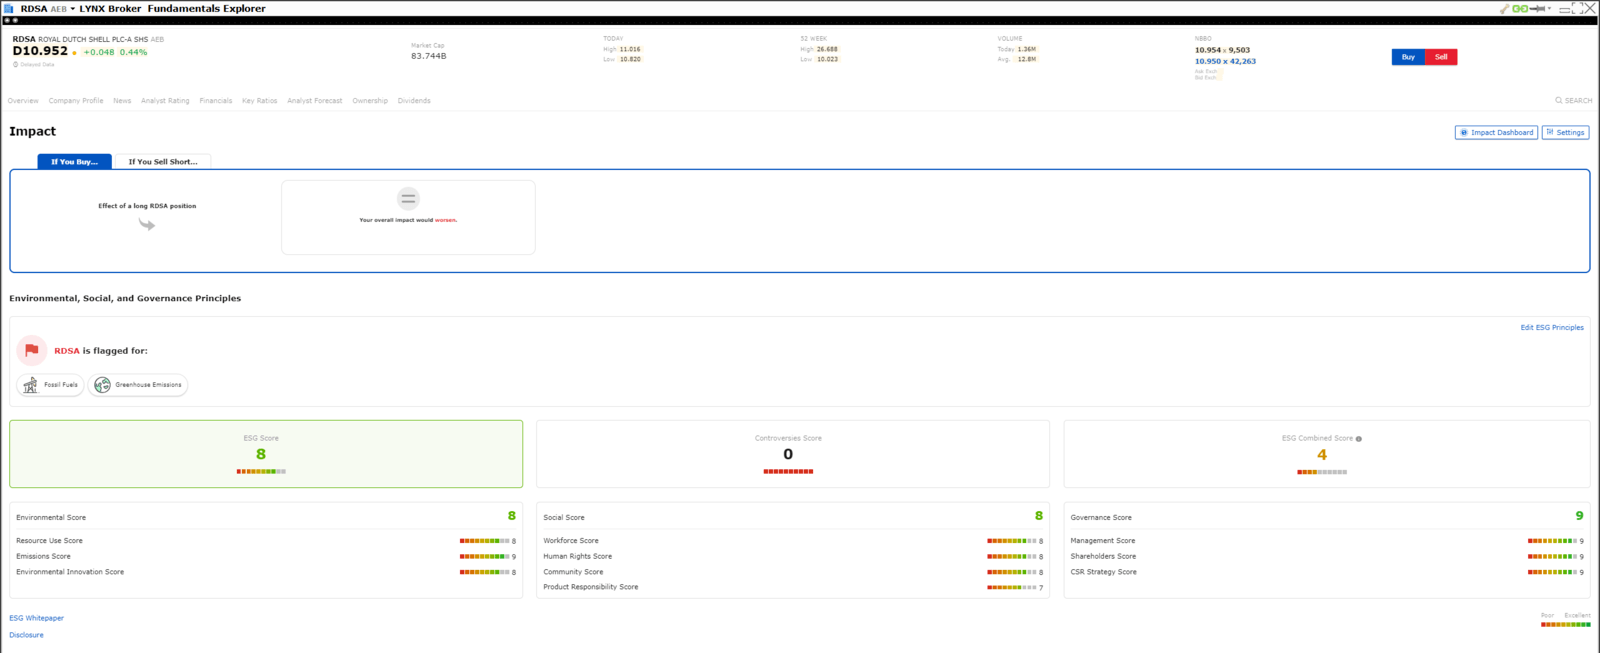The image size is (1600, 653).
Task: Click the equals sign impact icon
Action: (x=408, y=198)
